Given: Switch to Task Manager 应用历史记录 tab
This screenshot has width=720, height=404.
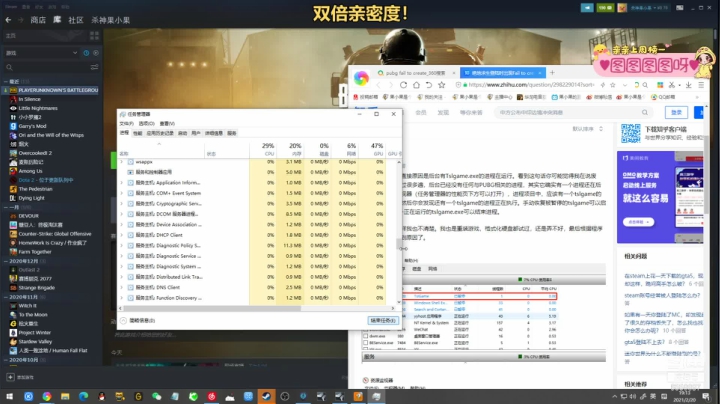Looking at the screenshot, I should 160,133.
